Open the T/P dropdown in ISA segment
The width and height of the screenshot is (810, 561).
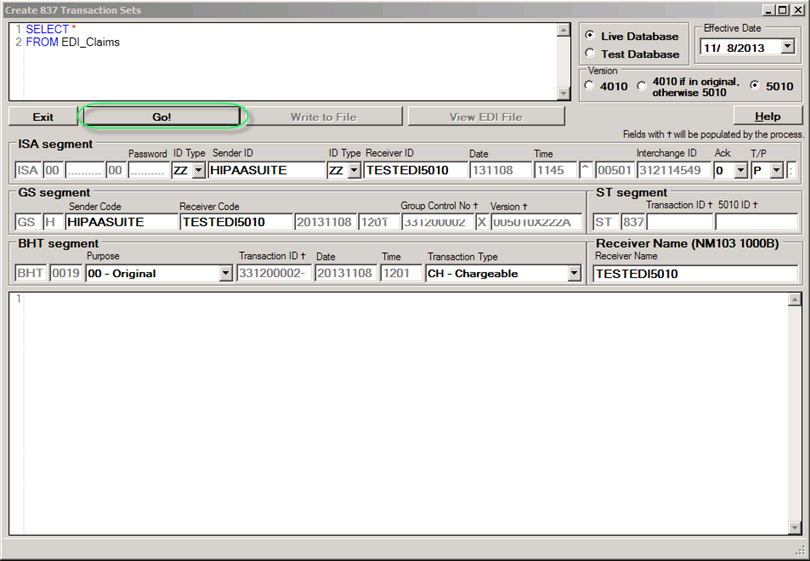tap(777, 171)
